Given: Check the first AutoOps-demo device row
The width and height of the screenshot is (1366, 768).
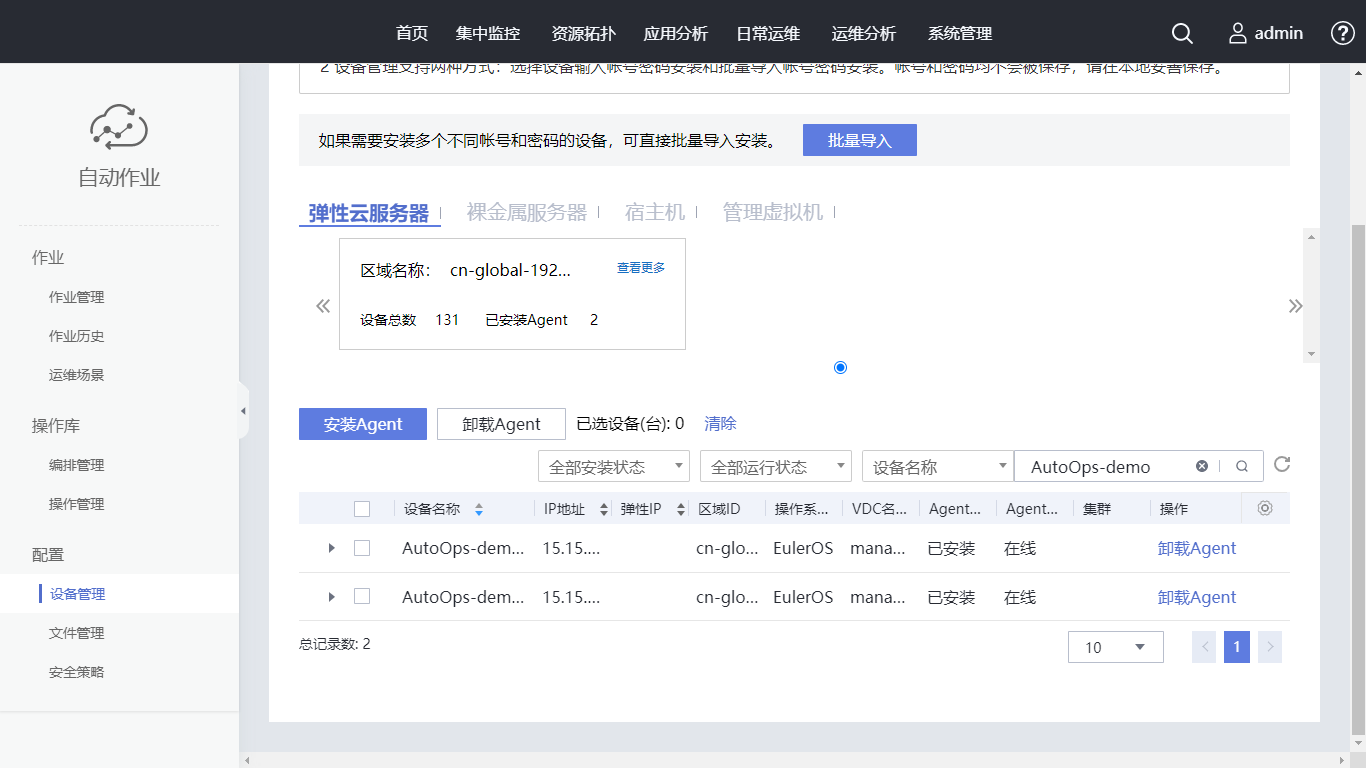Looking at the screenshot, I should tap(362, 548).
